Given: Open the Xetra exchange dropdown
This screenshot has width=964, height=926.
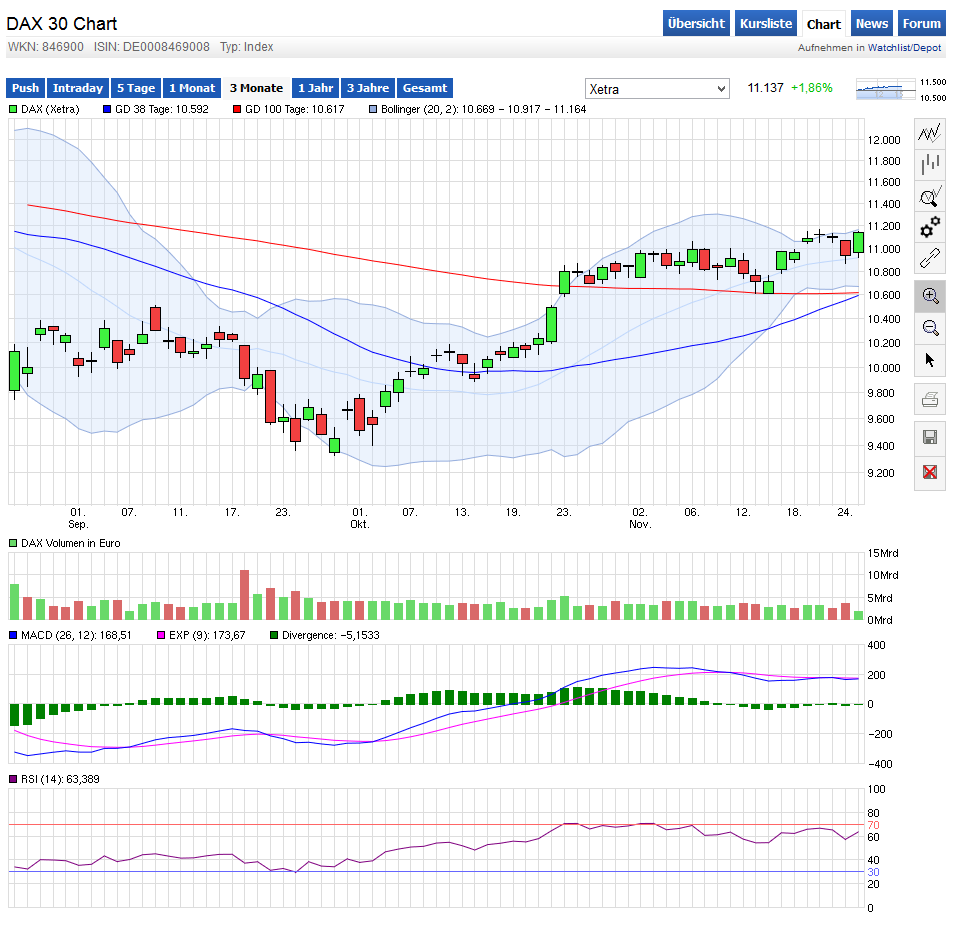Looking at the screenshot, I should (x=657, y=89).
